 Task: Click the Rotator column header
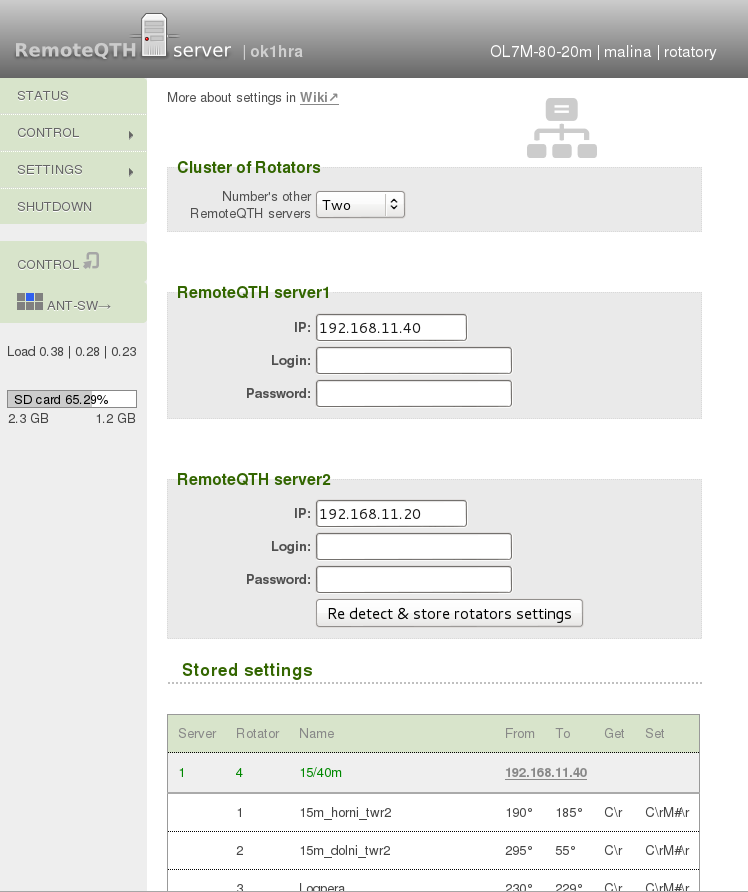pyautogui.click(x=258, y=733)
